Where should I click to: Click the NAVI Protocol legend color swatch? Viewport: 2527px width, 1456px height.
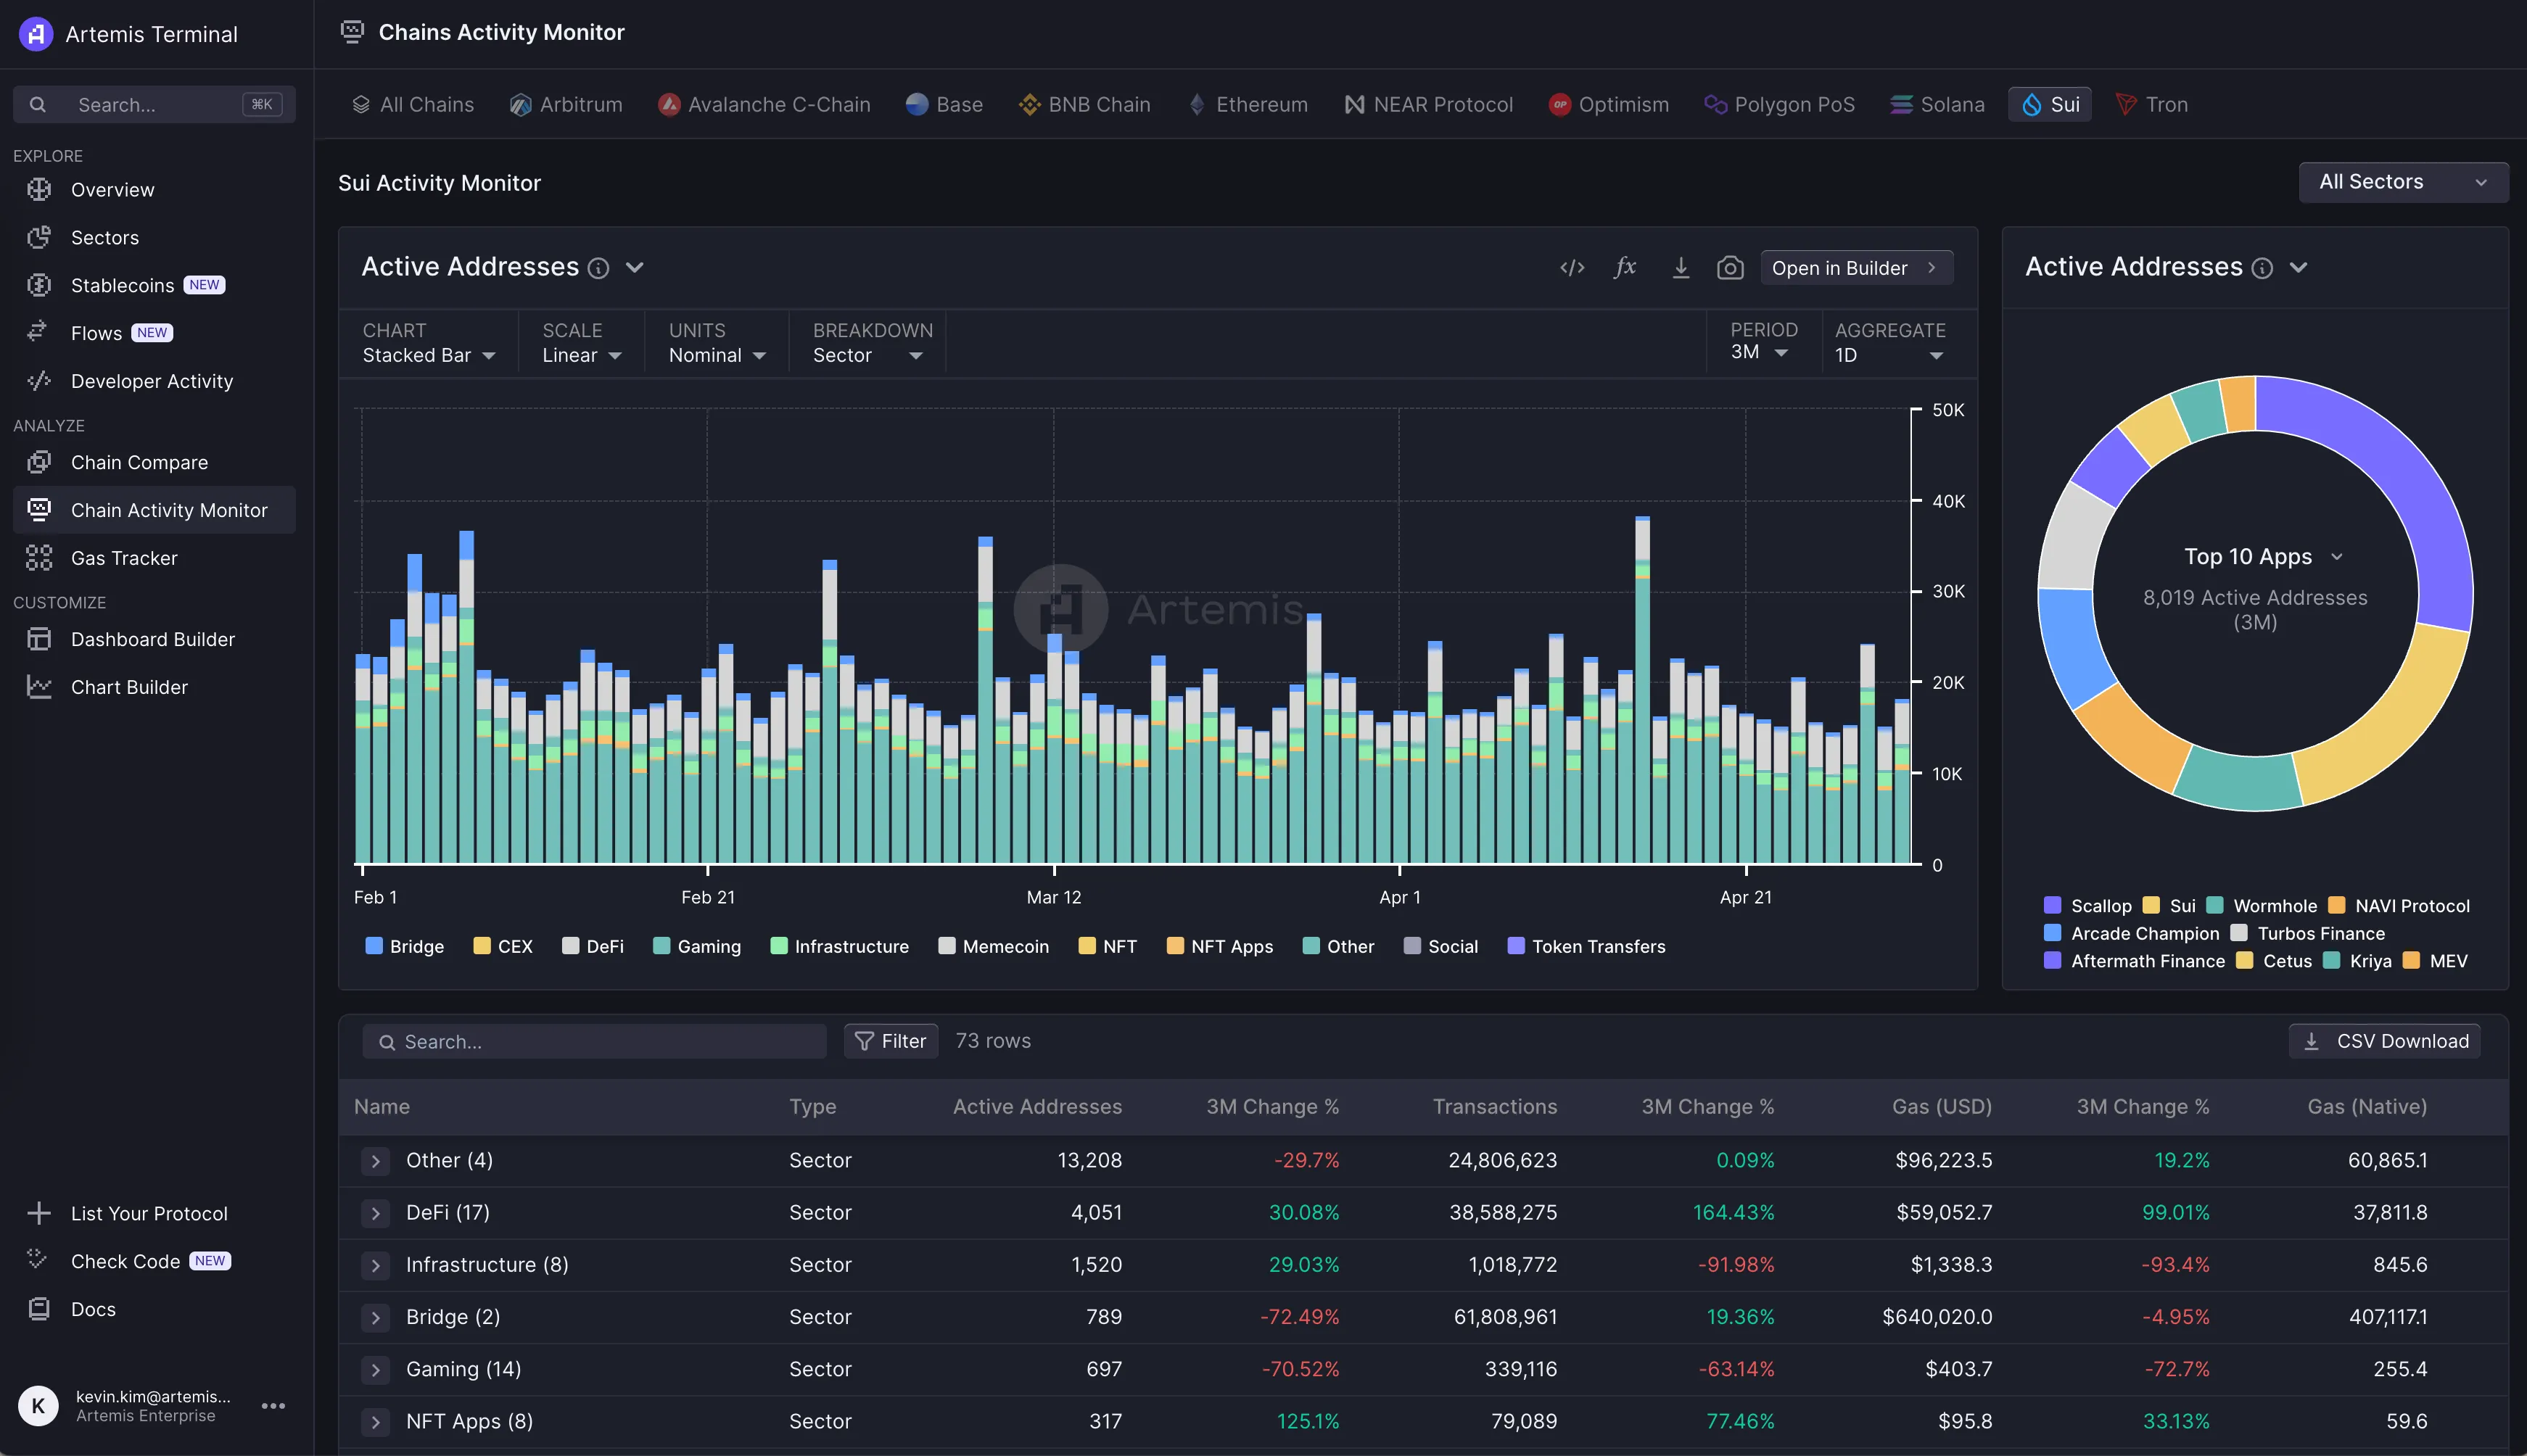2336,905
